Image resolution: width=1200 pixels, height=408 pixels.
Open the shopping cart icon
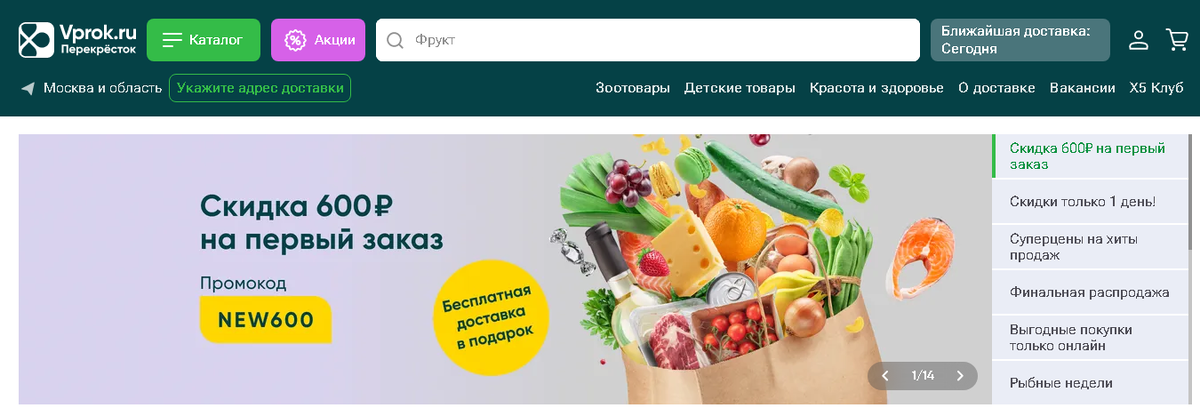(x=1177, y=40)
